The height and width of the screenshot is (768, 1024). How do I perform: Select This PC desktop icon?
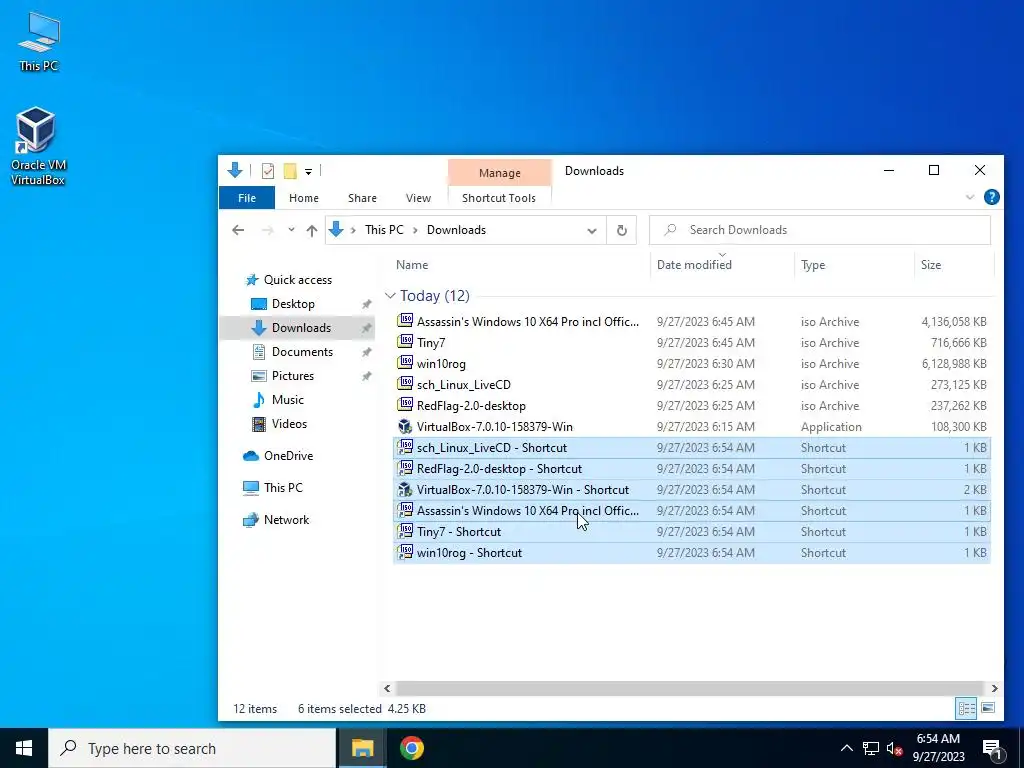pos(38,40)
